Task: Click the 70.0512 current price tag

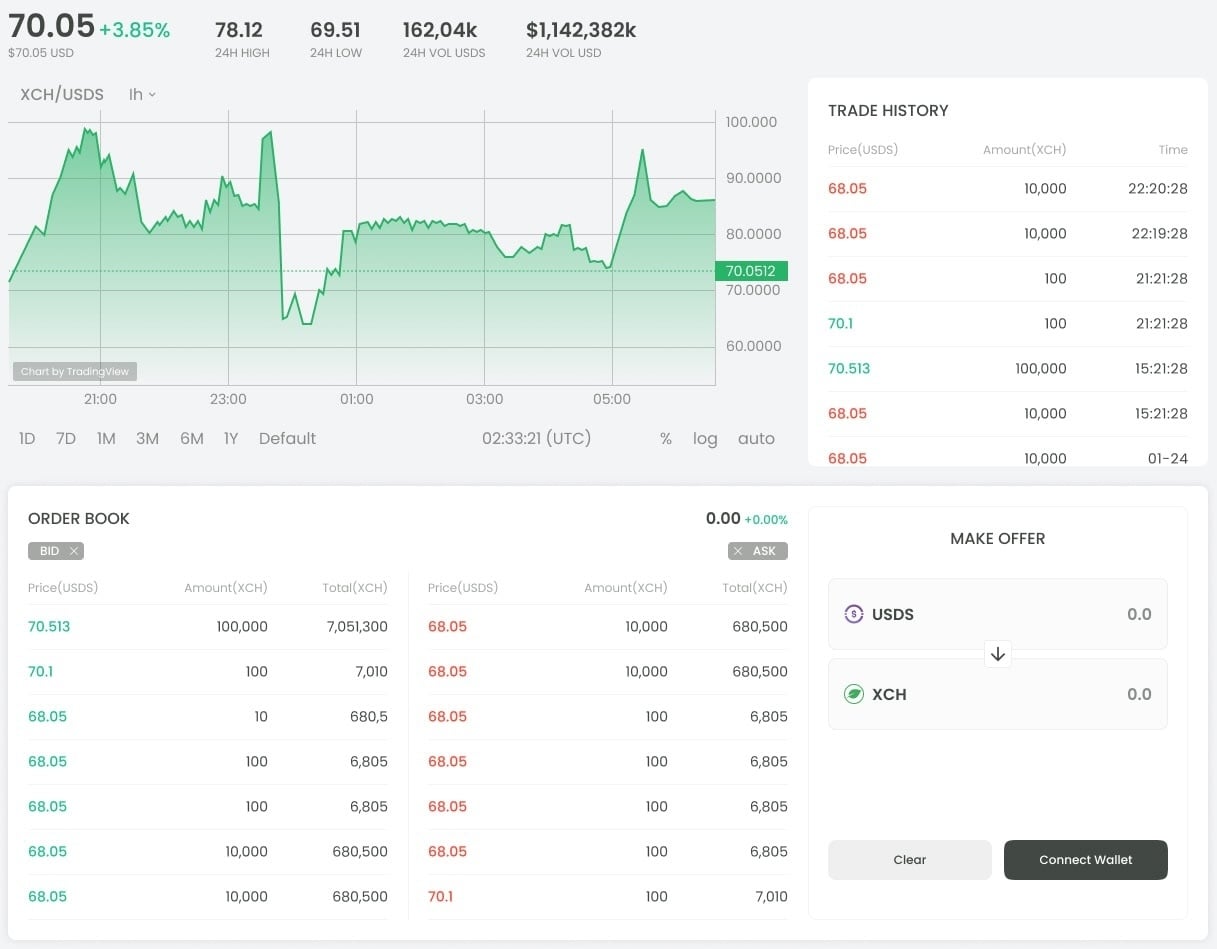Action: [751, 270]
